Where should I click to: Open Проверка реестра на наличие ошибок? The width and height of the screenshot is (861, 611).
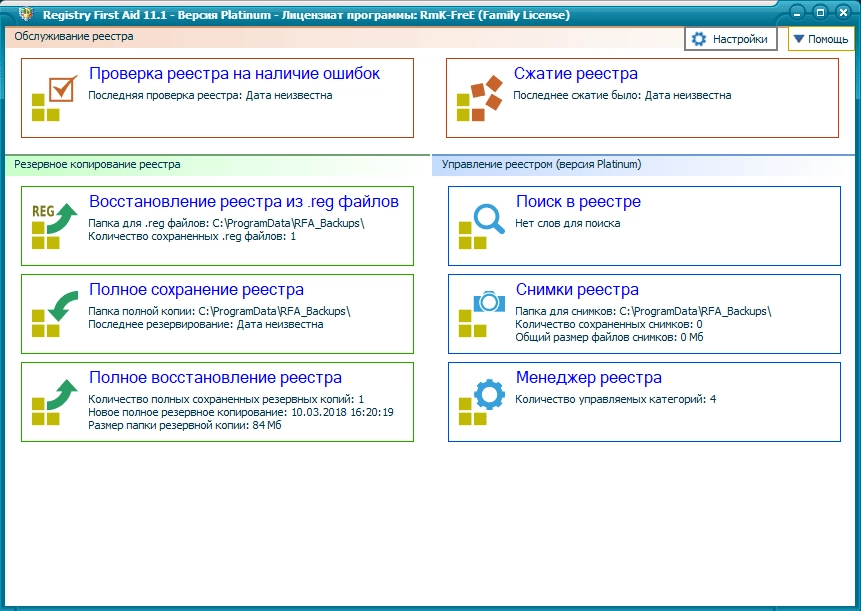234,74
